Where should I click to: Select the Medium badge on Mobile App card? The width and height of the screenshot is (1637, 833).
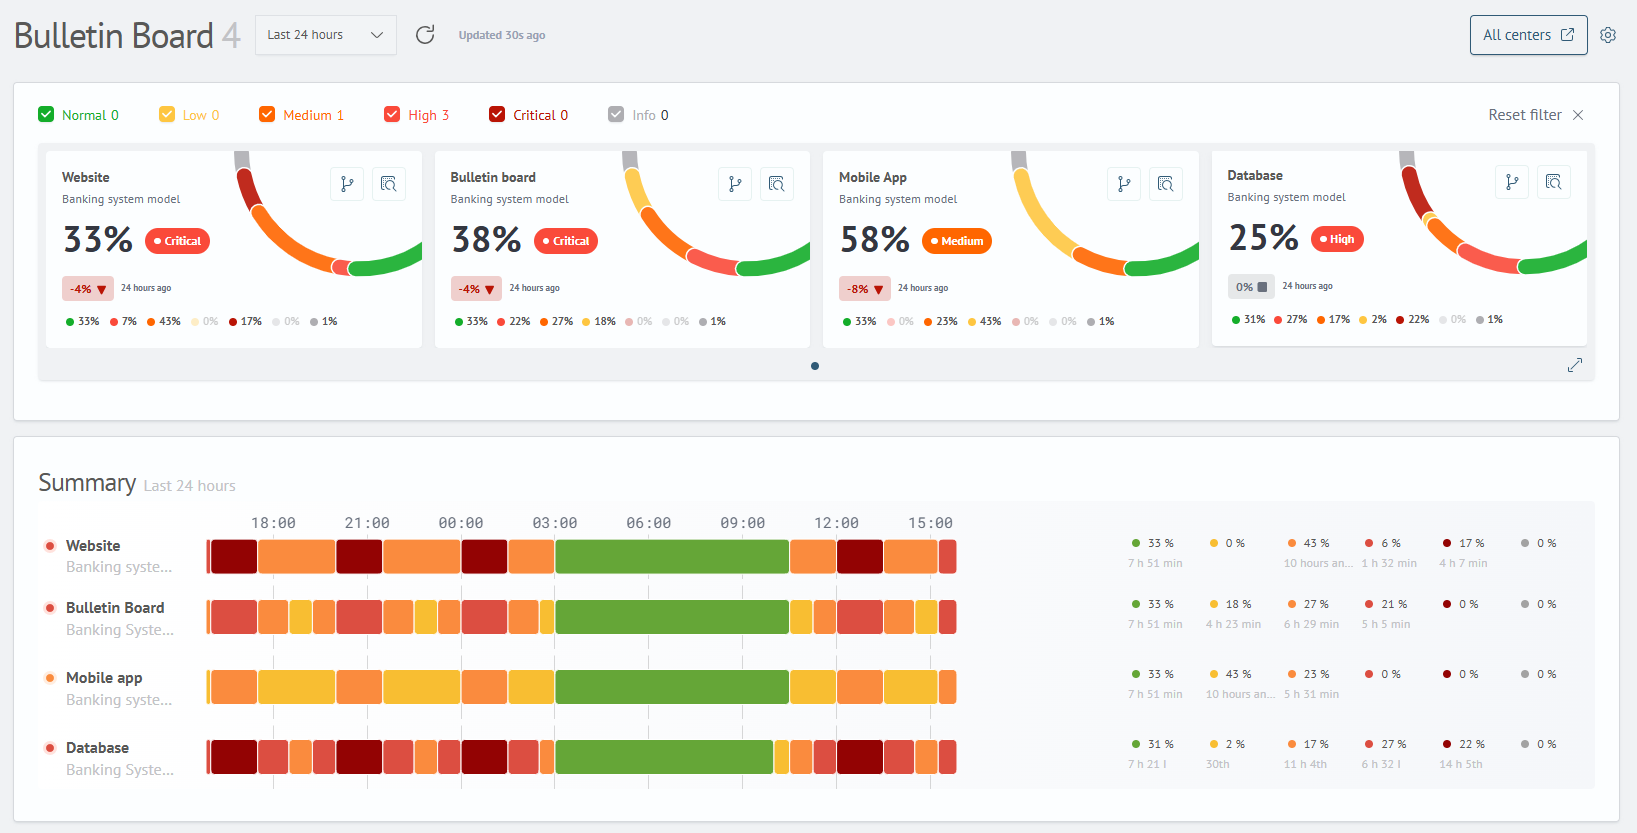[x=957, y=241]
